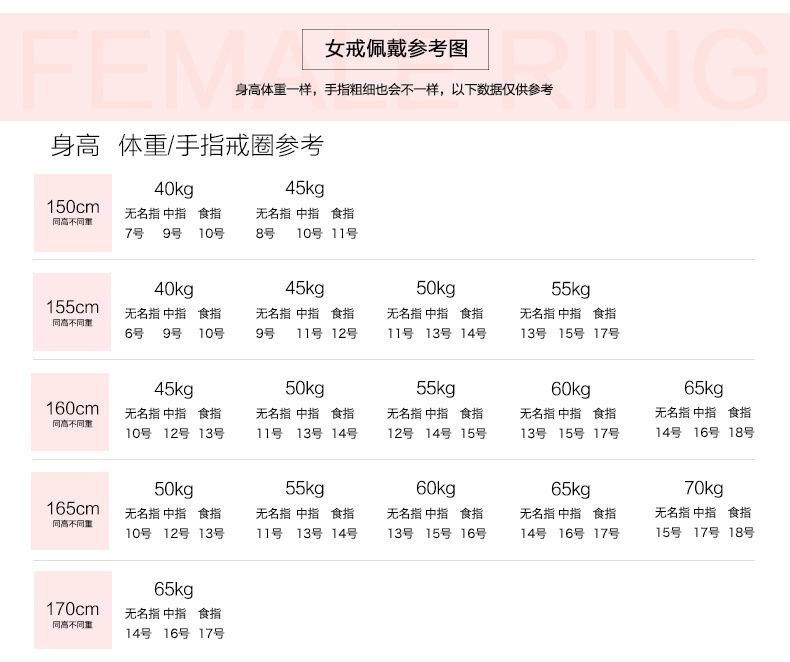The image size is (790, 662).
Task: Click 65kg label in the 170cm row
Action: click(174, 589)
